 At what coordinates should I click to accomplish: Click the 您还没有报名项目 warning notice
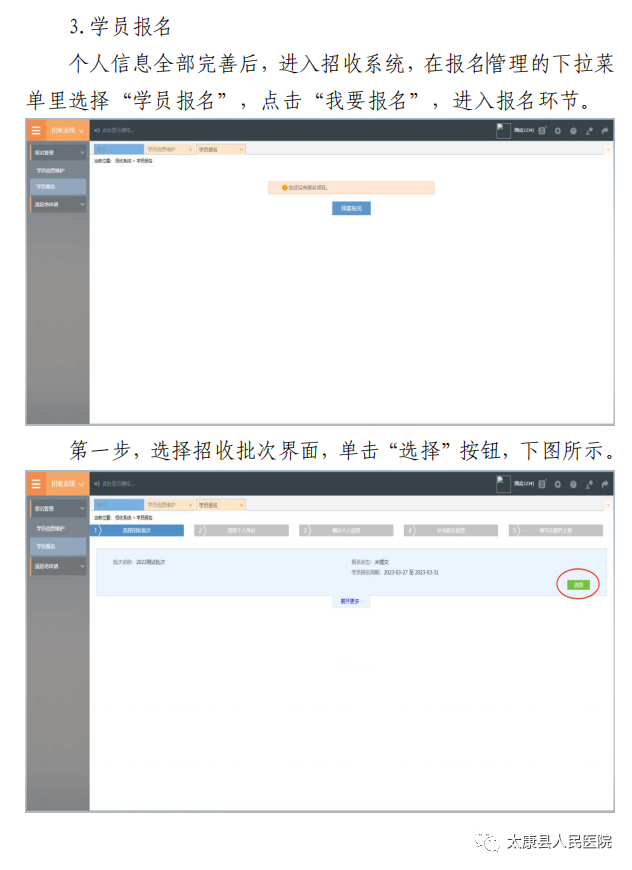tap(351, 188)
